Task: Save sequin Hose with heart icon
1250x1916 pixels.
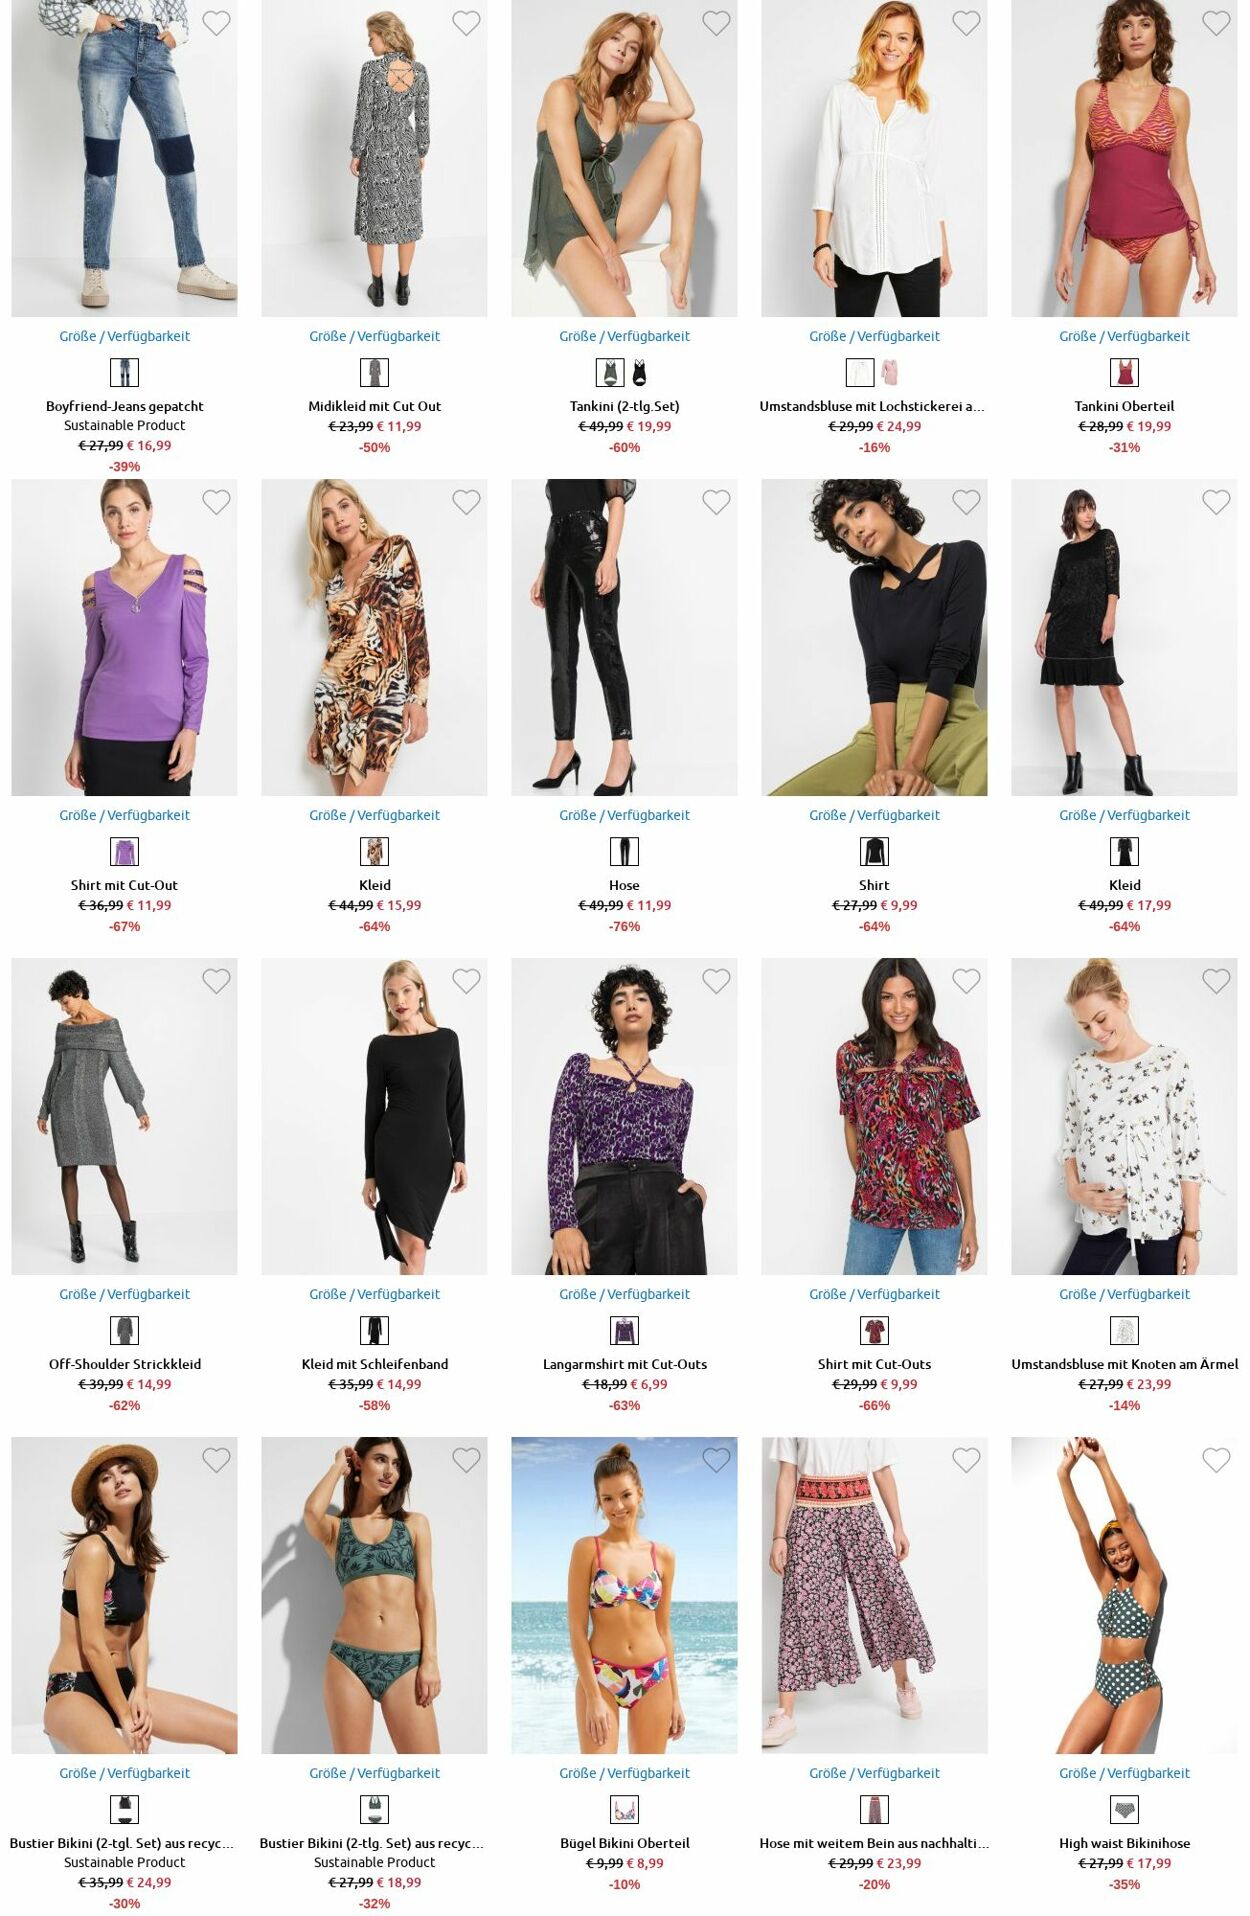Action: point(716,501)
